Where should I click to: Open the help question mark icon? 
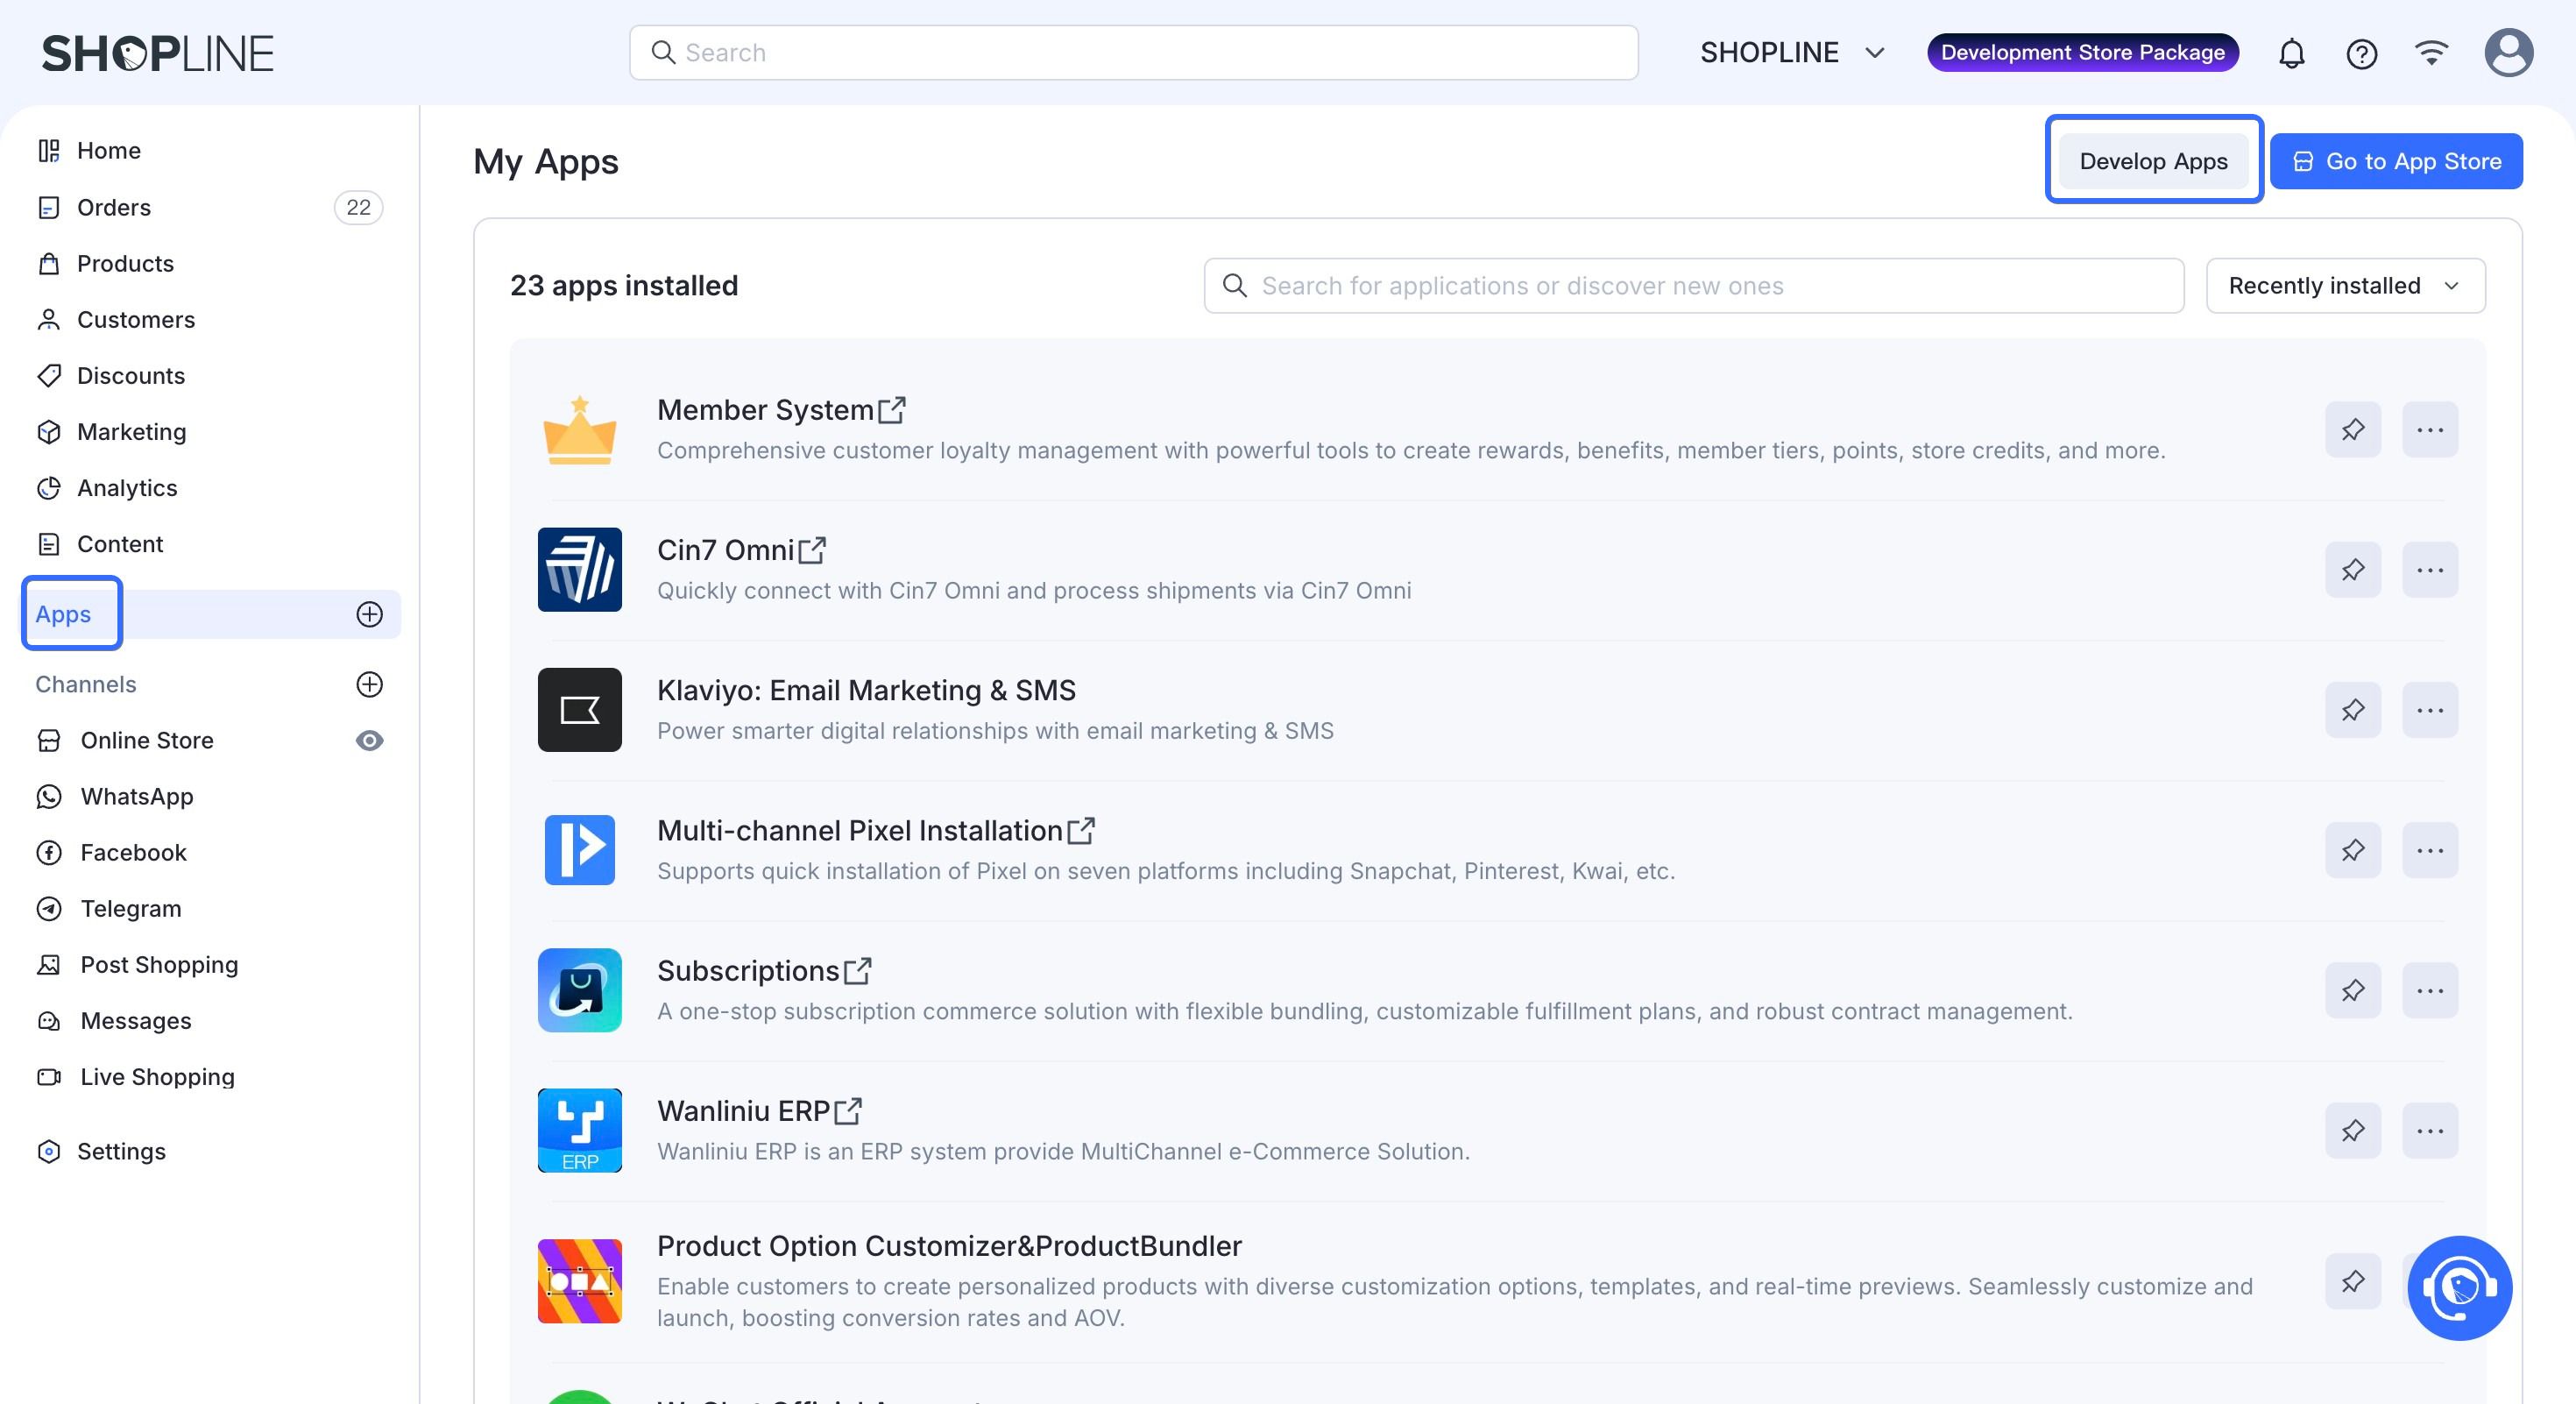point(2361,53)
